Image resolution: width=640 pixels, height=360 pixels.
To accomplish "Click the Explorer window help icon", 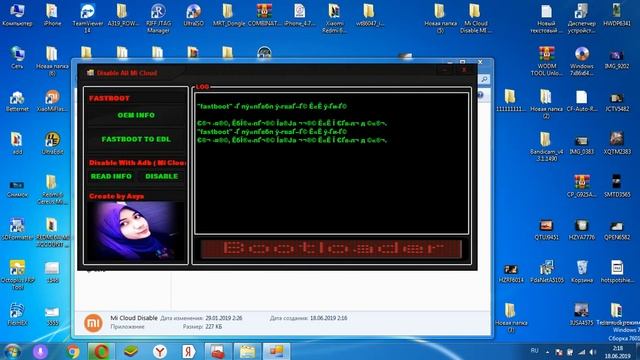I will tap(480, 95).
